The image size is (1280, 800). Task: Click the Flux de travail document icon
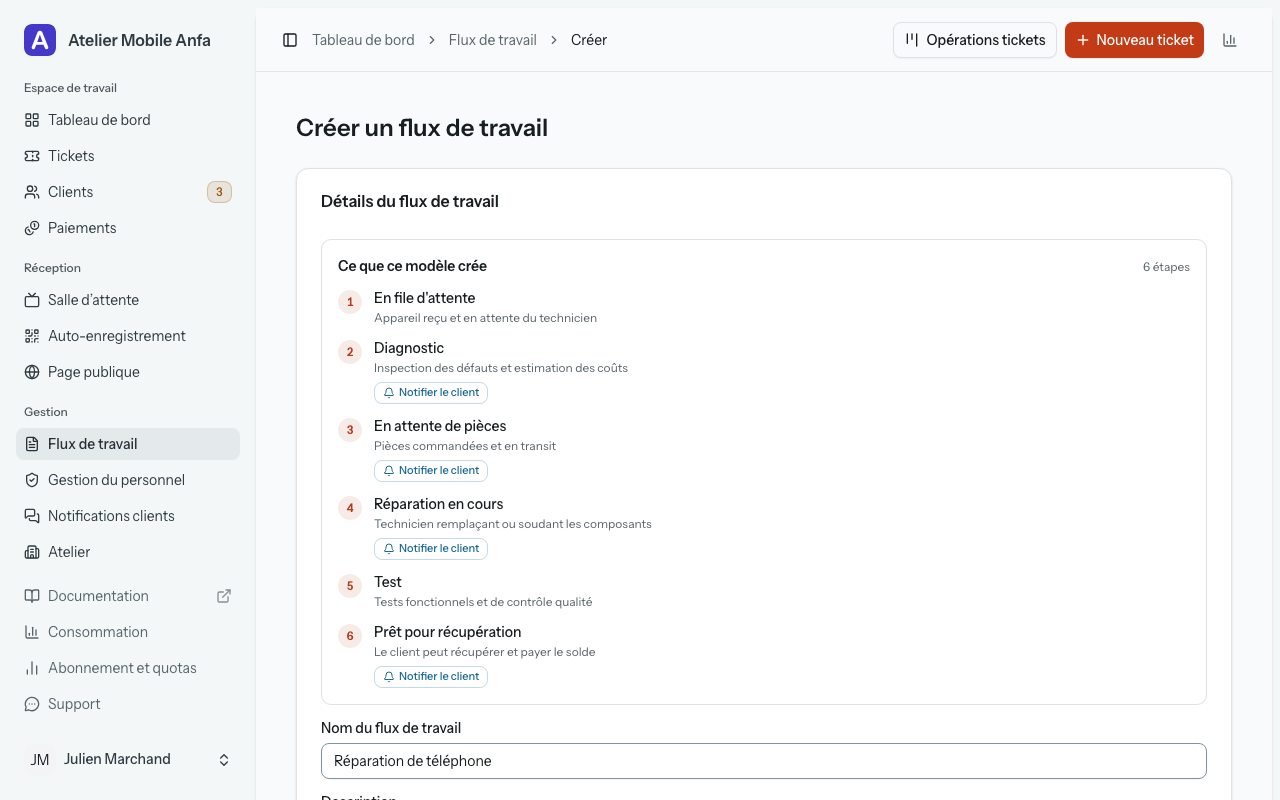pyautogui.click(x=32, y=444)
